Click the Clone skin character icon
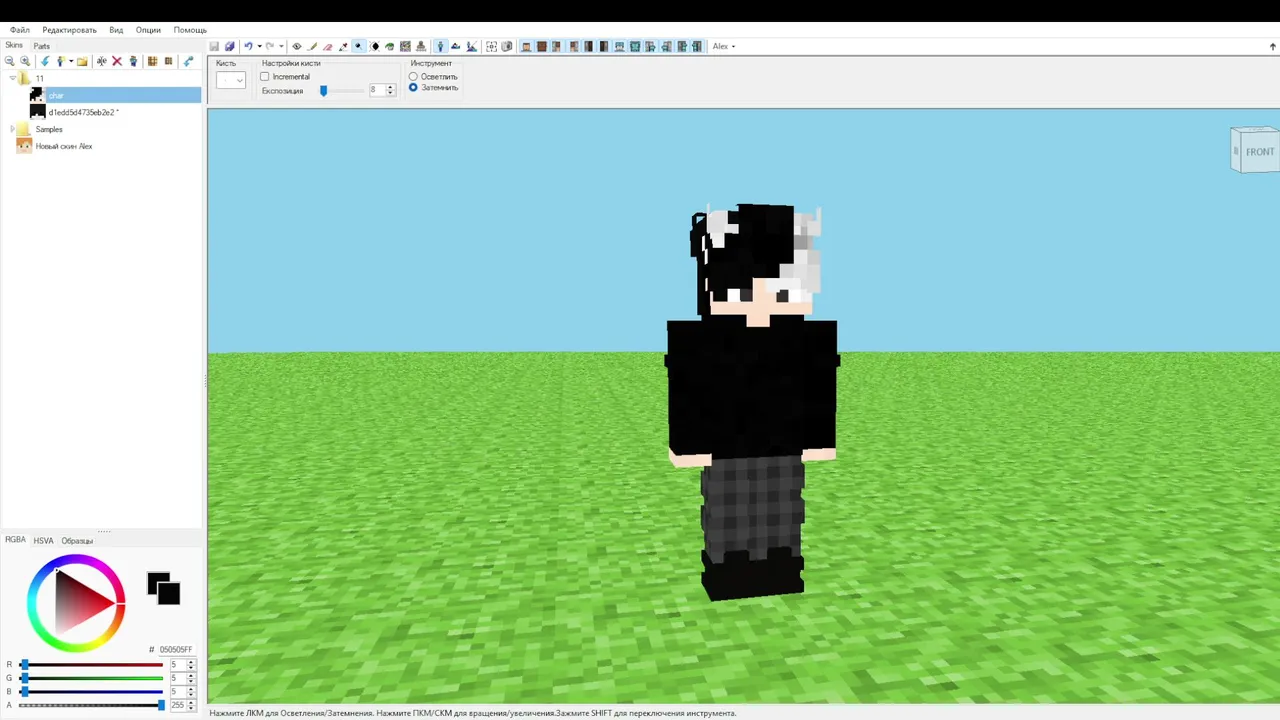 133,61
